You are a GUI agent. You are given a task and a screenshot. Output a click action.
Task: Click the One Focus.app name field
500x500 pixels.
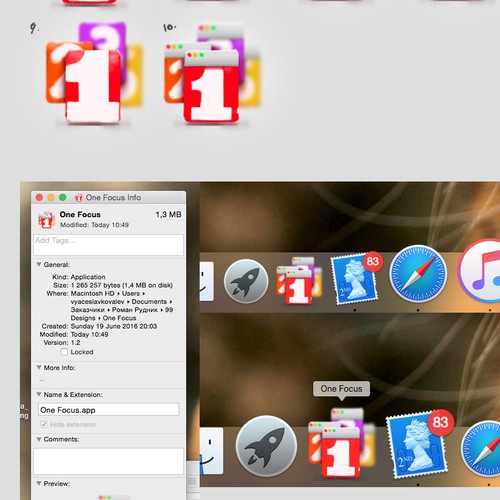pos(108,409)
